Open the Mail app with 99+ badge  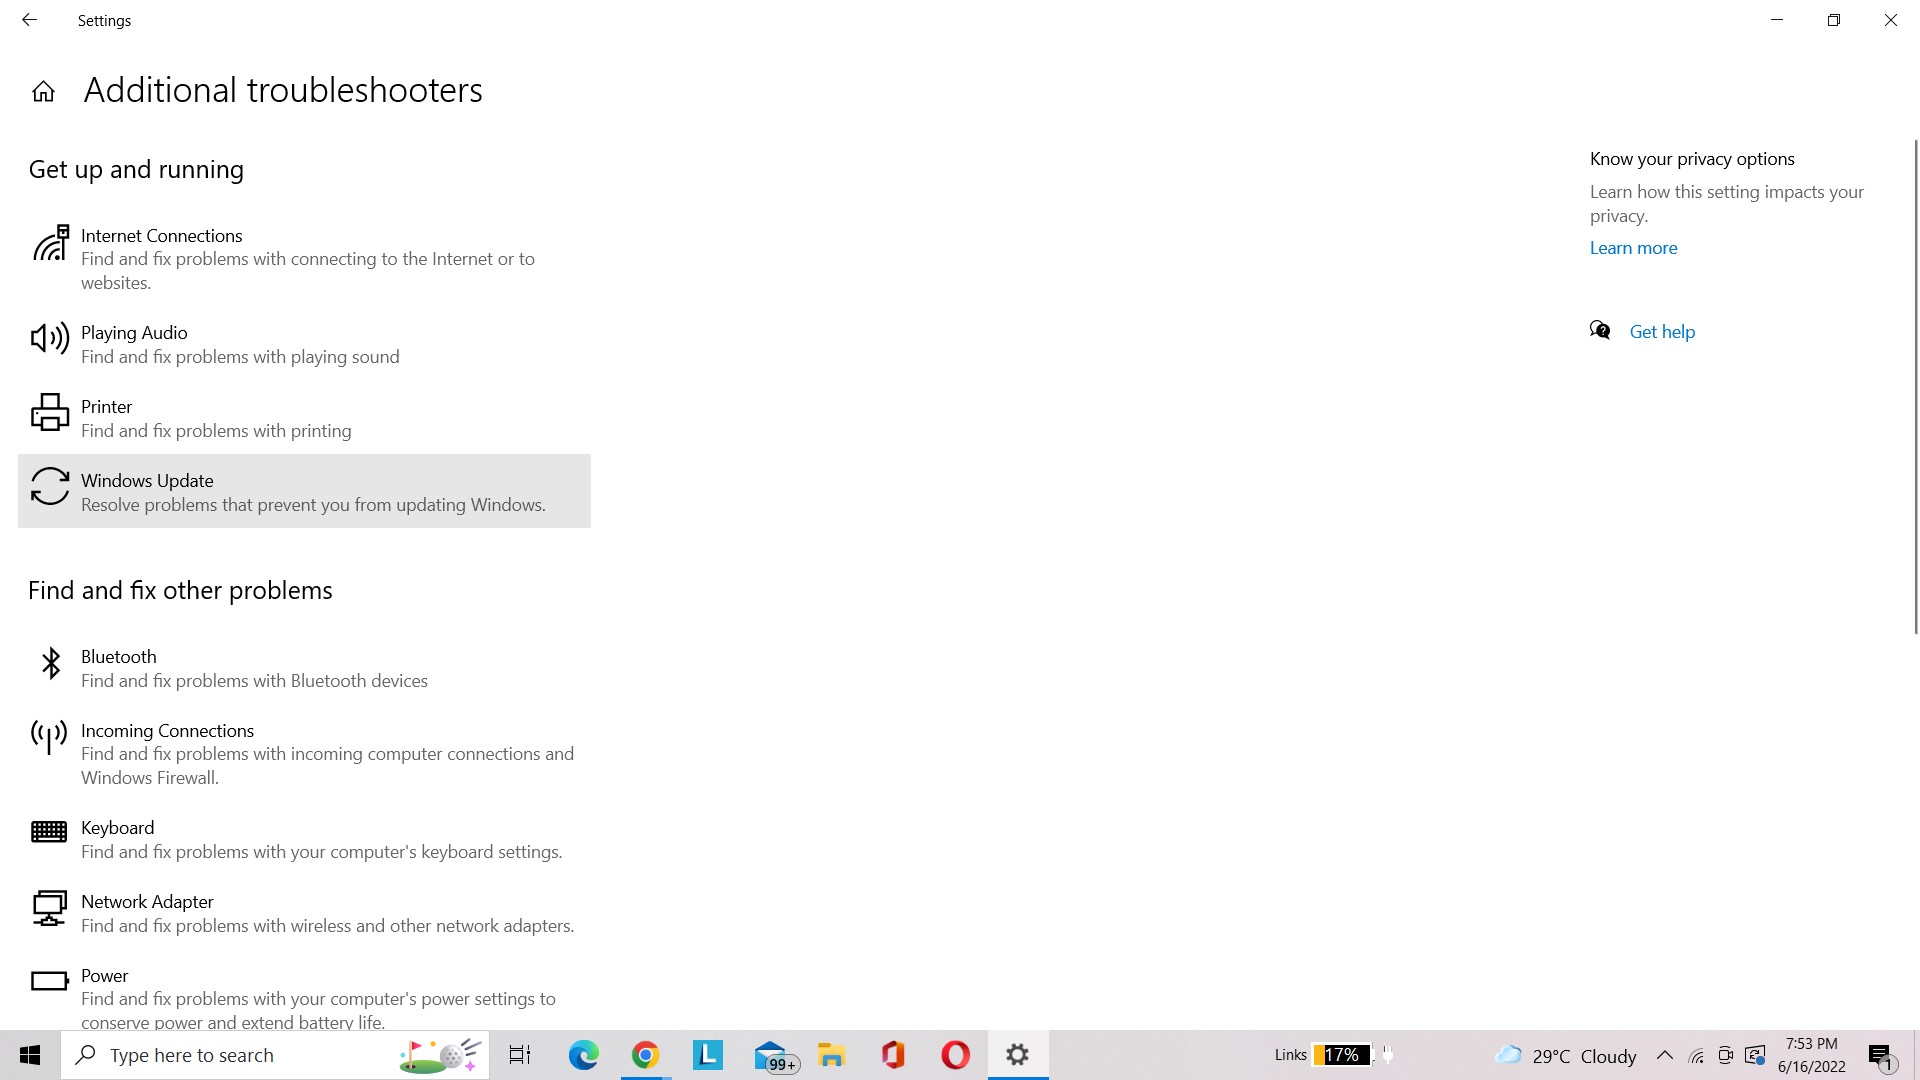(x=772, y=1056)
